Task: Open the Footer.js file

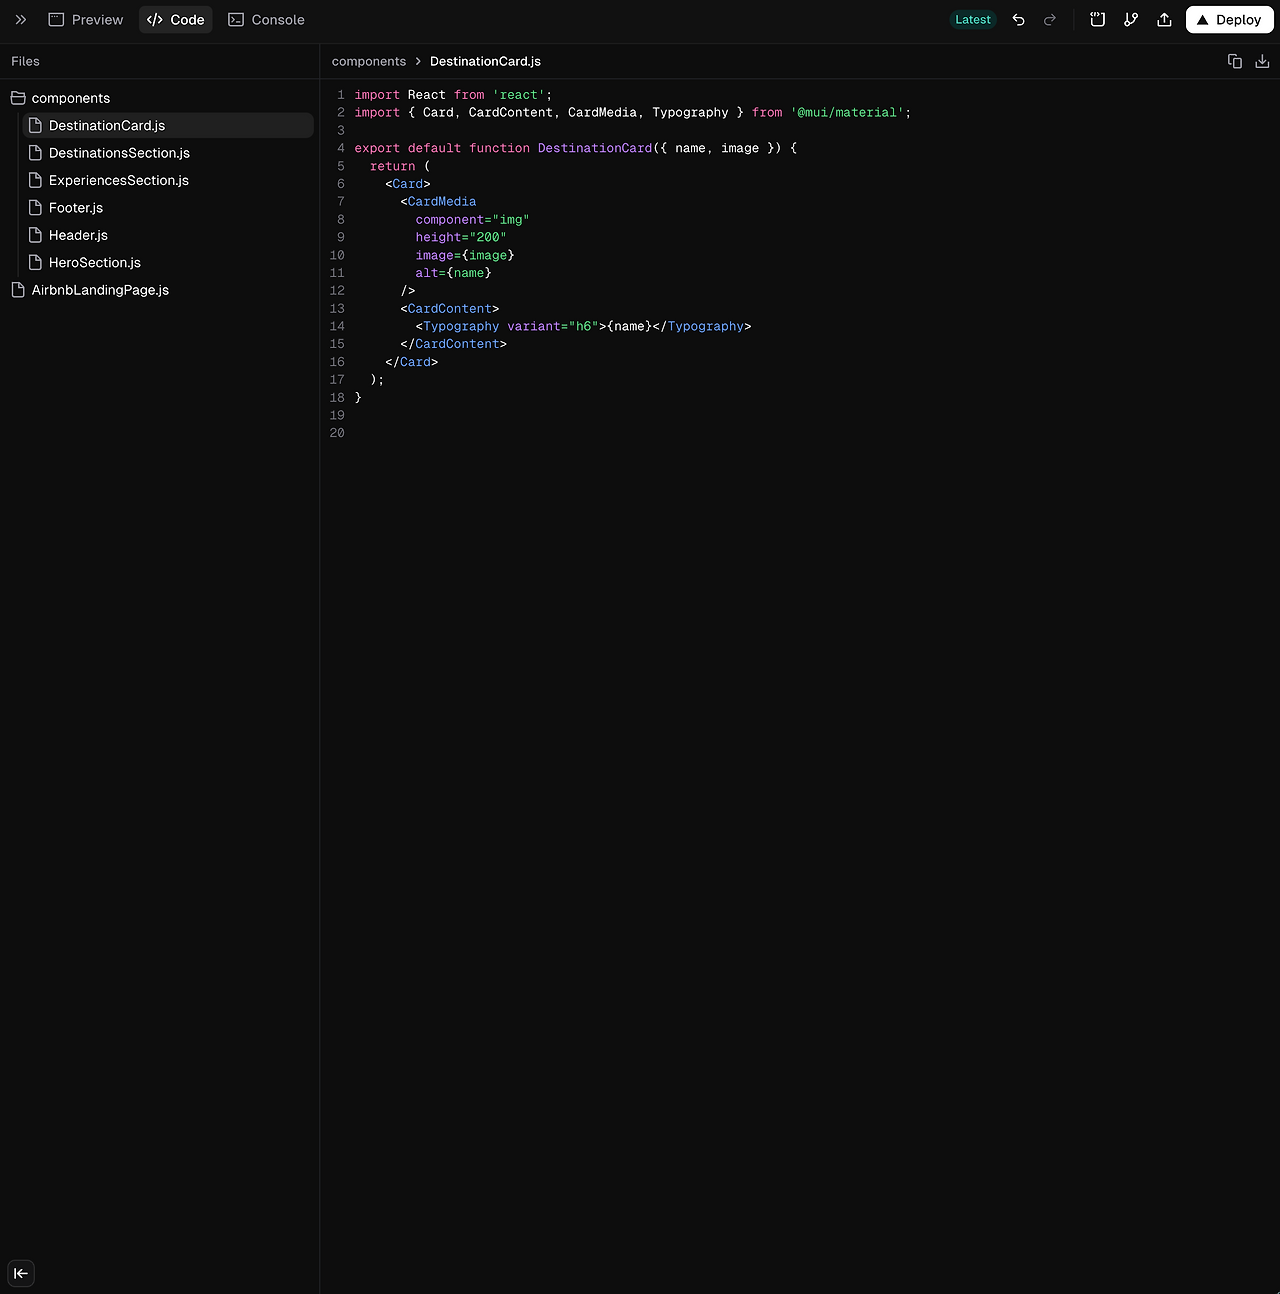Action: 75,207
